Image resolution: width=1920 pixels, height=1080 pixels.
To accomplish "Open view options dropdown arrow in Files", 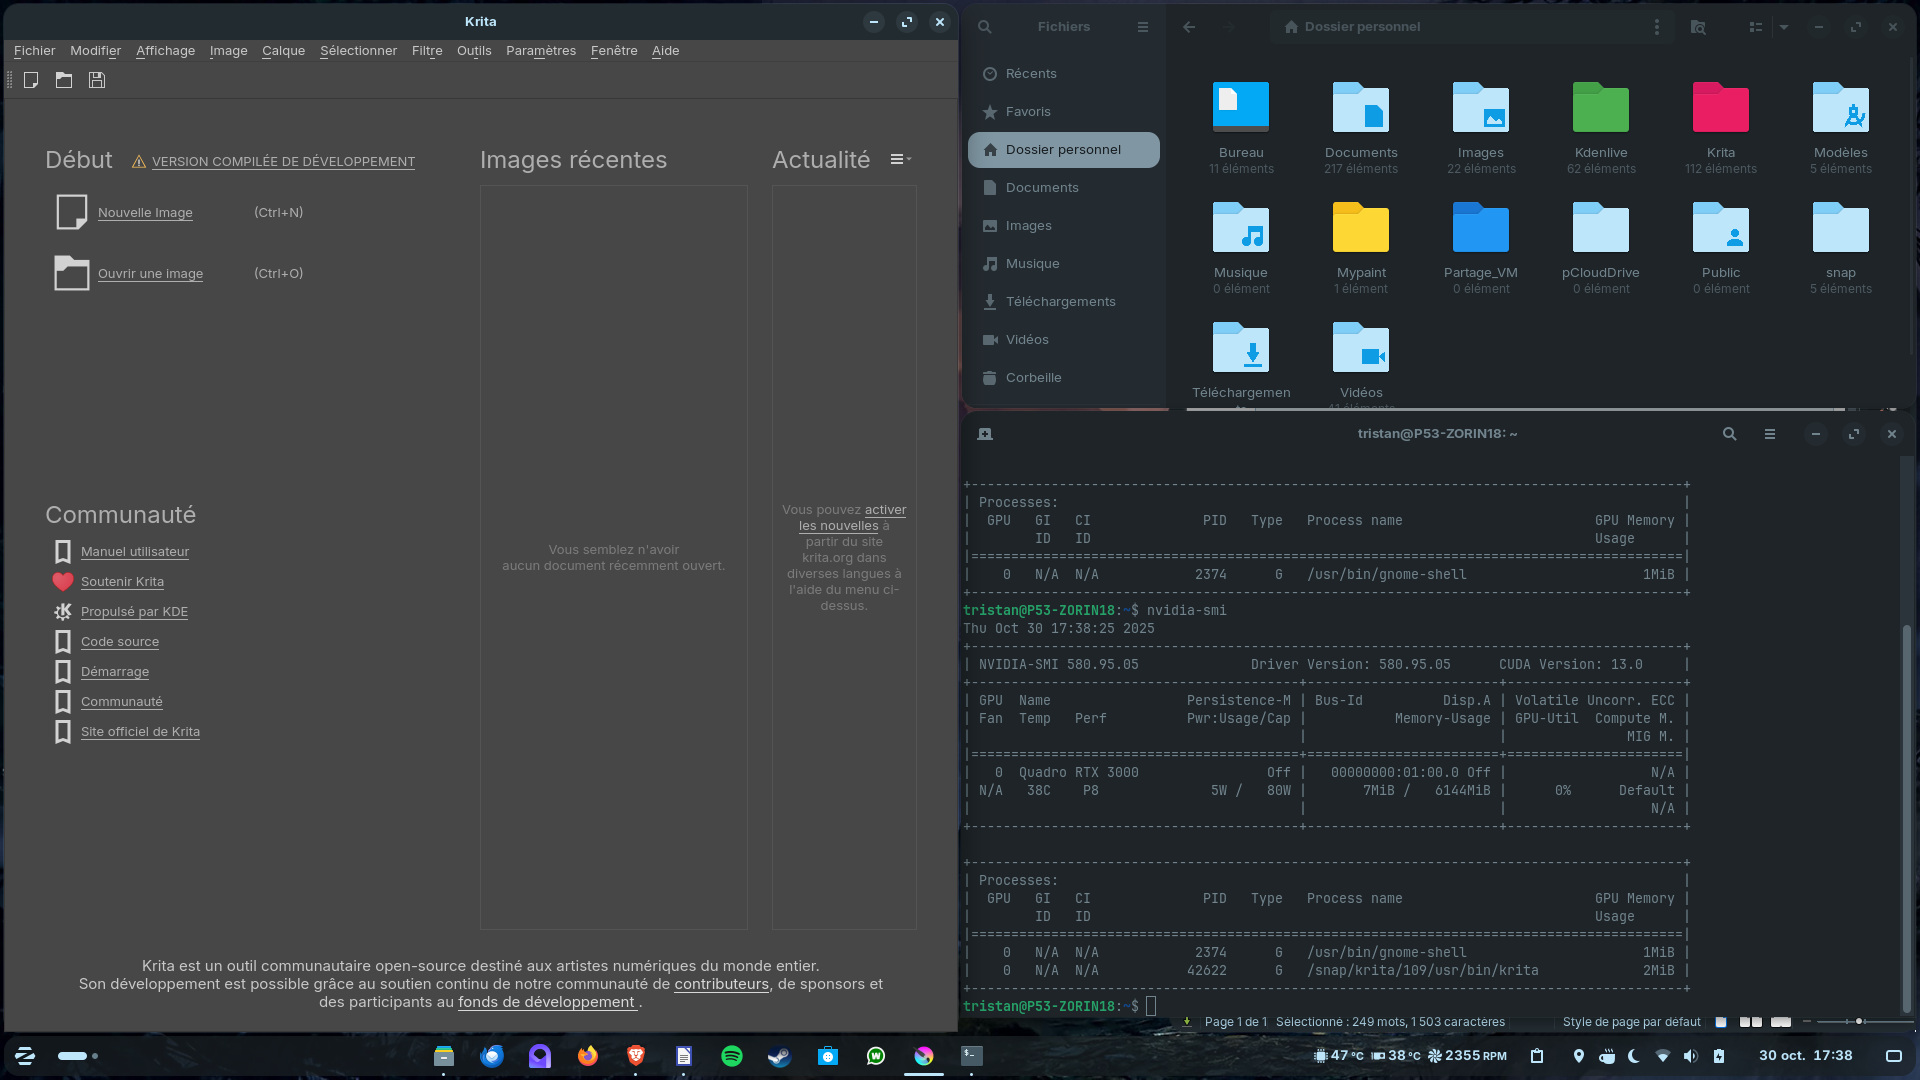I will pyautogui.click(x=1784, y=27).
